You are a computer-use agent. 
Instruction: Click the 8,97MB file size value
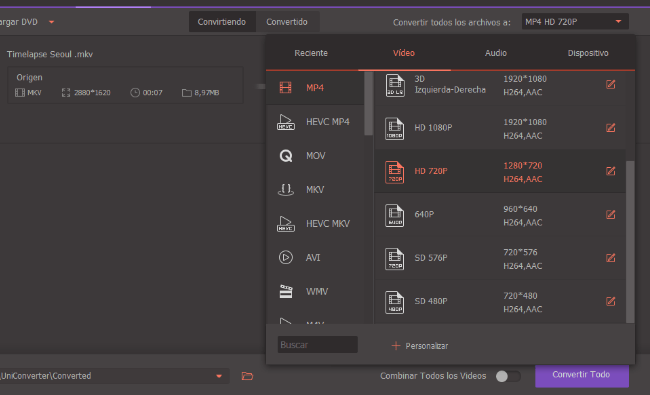point(206,93)
